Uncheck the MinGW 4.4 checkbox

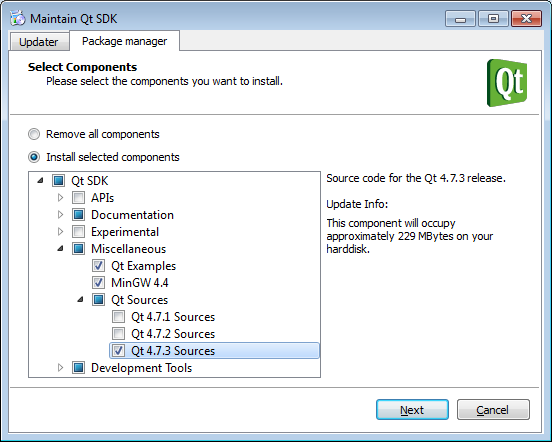point(99,282)
